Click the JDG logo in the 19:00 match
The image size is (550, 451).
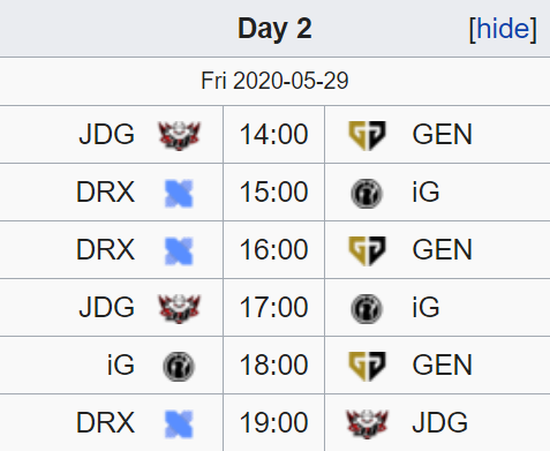coord(367,424)
